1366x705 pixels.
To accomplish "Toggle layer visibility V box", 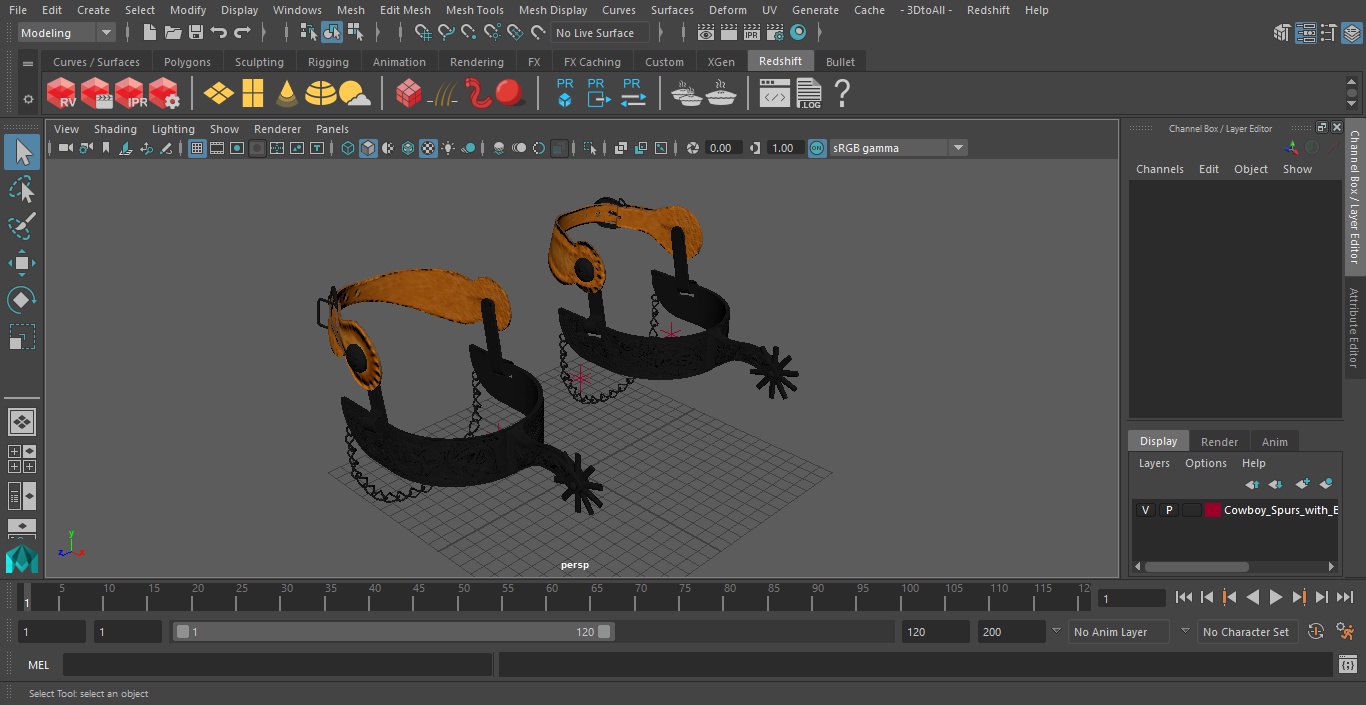I will tap(1145, 510).
